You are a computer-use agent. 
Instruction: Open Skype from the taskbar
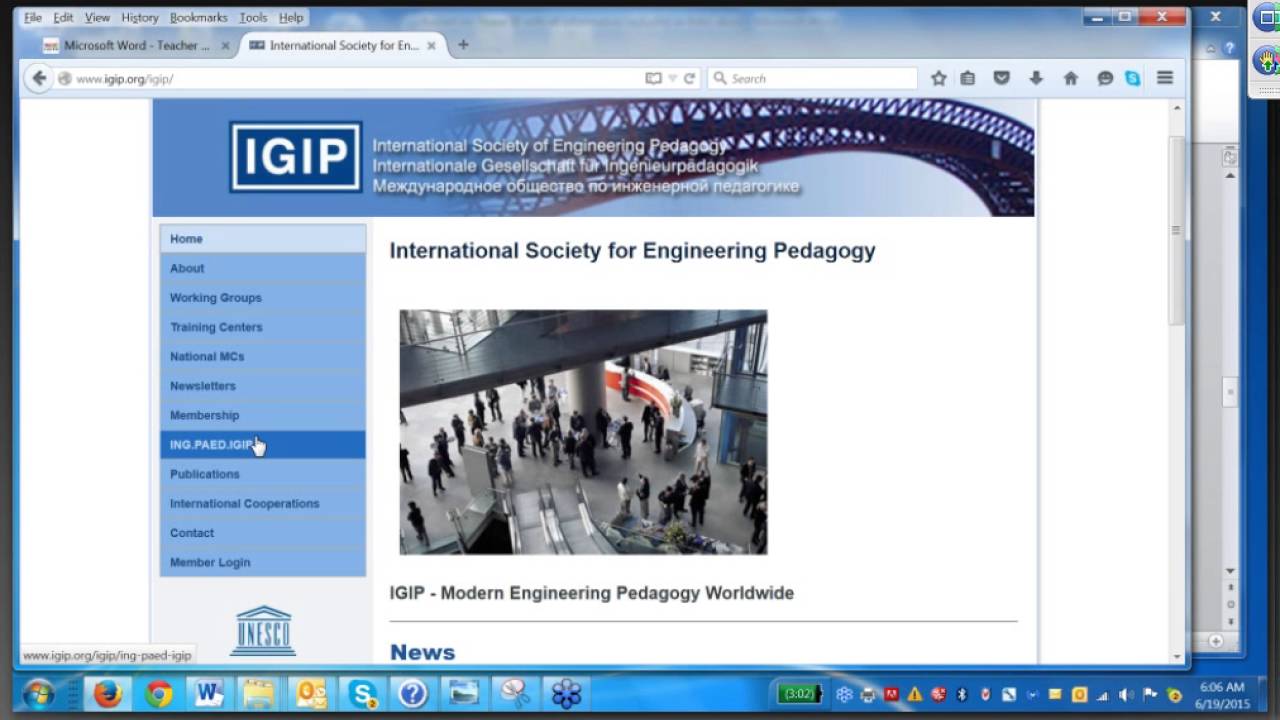point(362,693)
